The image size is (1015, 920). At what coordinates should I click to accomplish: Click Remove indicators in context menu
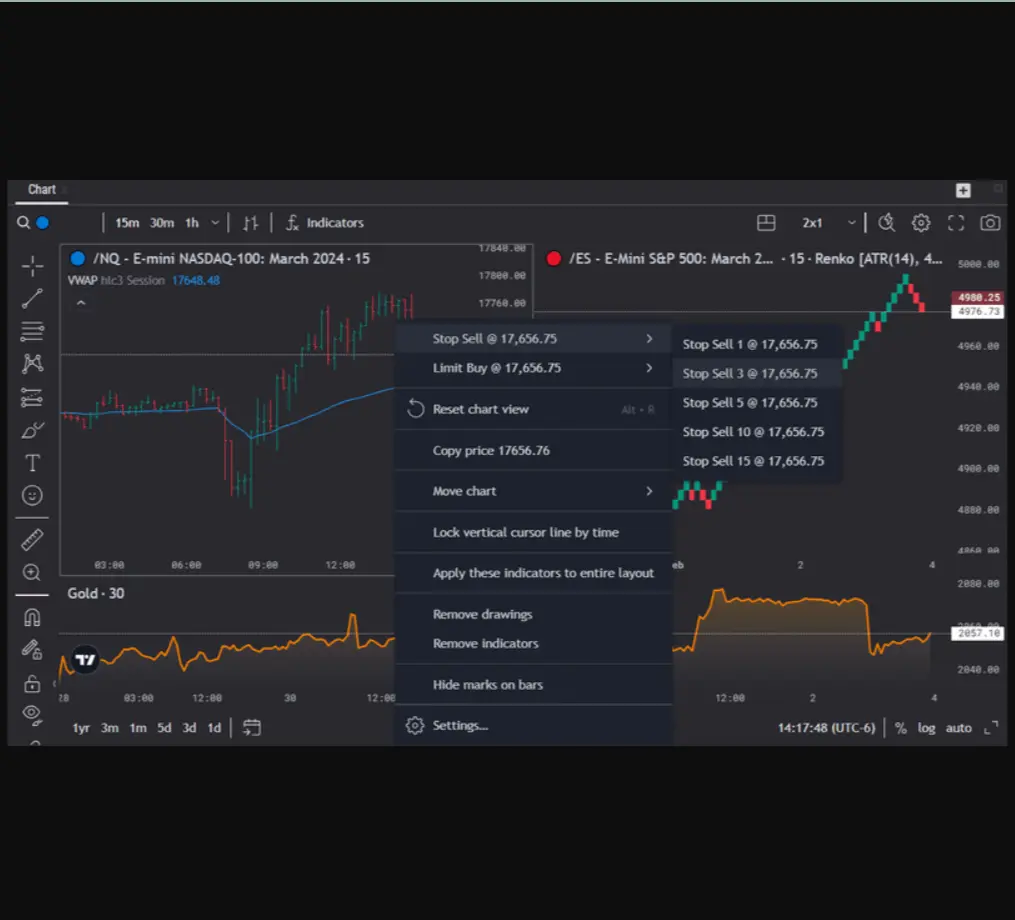point(485,643)
